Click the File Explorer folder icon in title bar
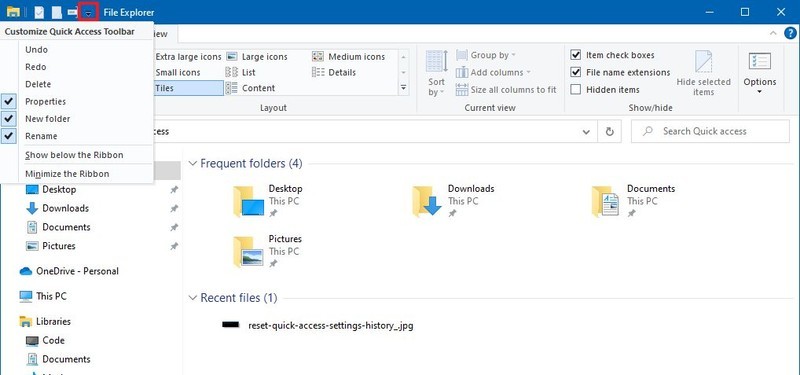800x375 pixels. click(13, 12)
